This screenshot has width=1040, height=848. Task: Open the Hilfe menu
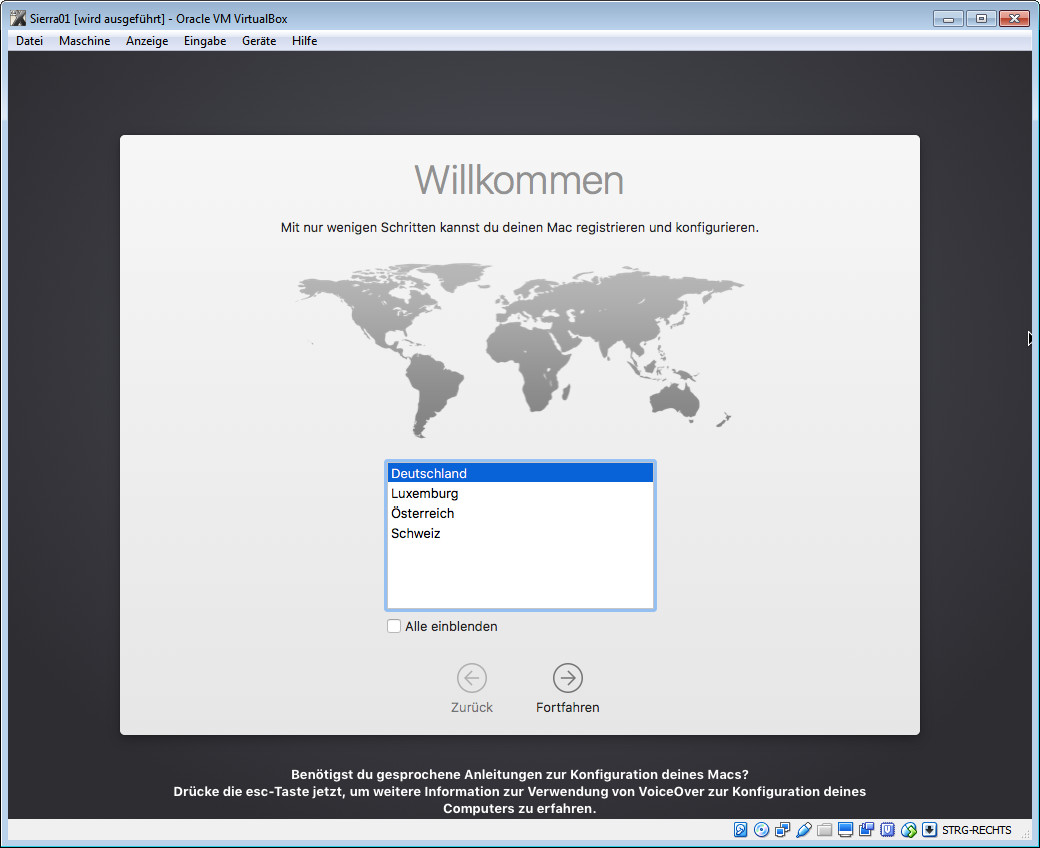click(304, 41)
